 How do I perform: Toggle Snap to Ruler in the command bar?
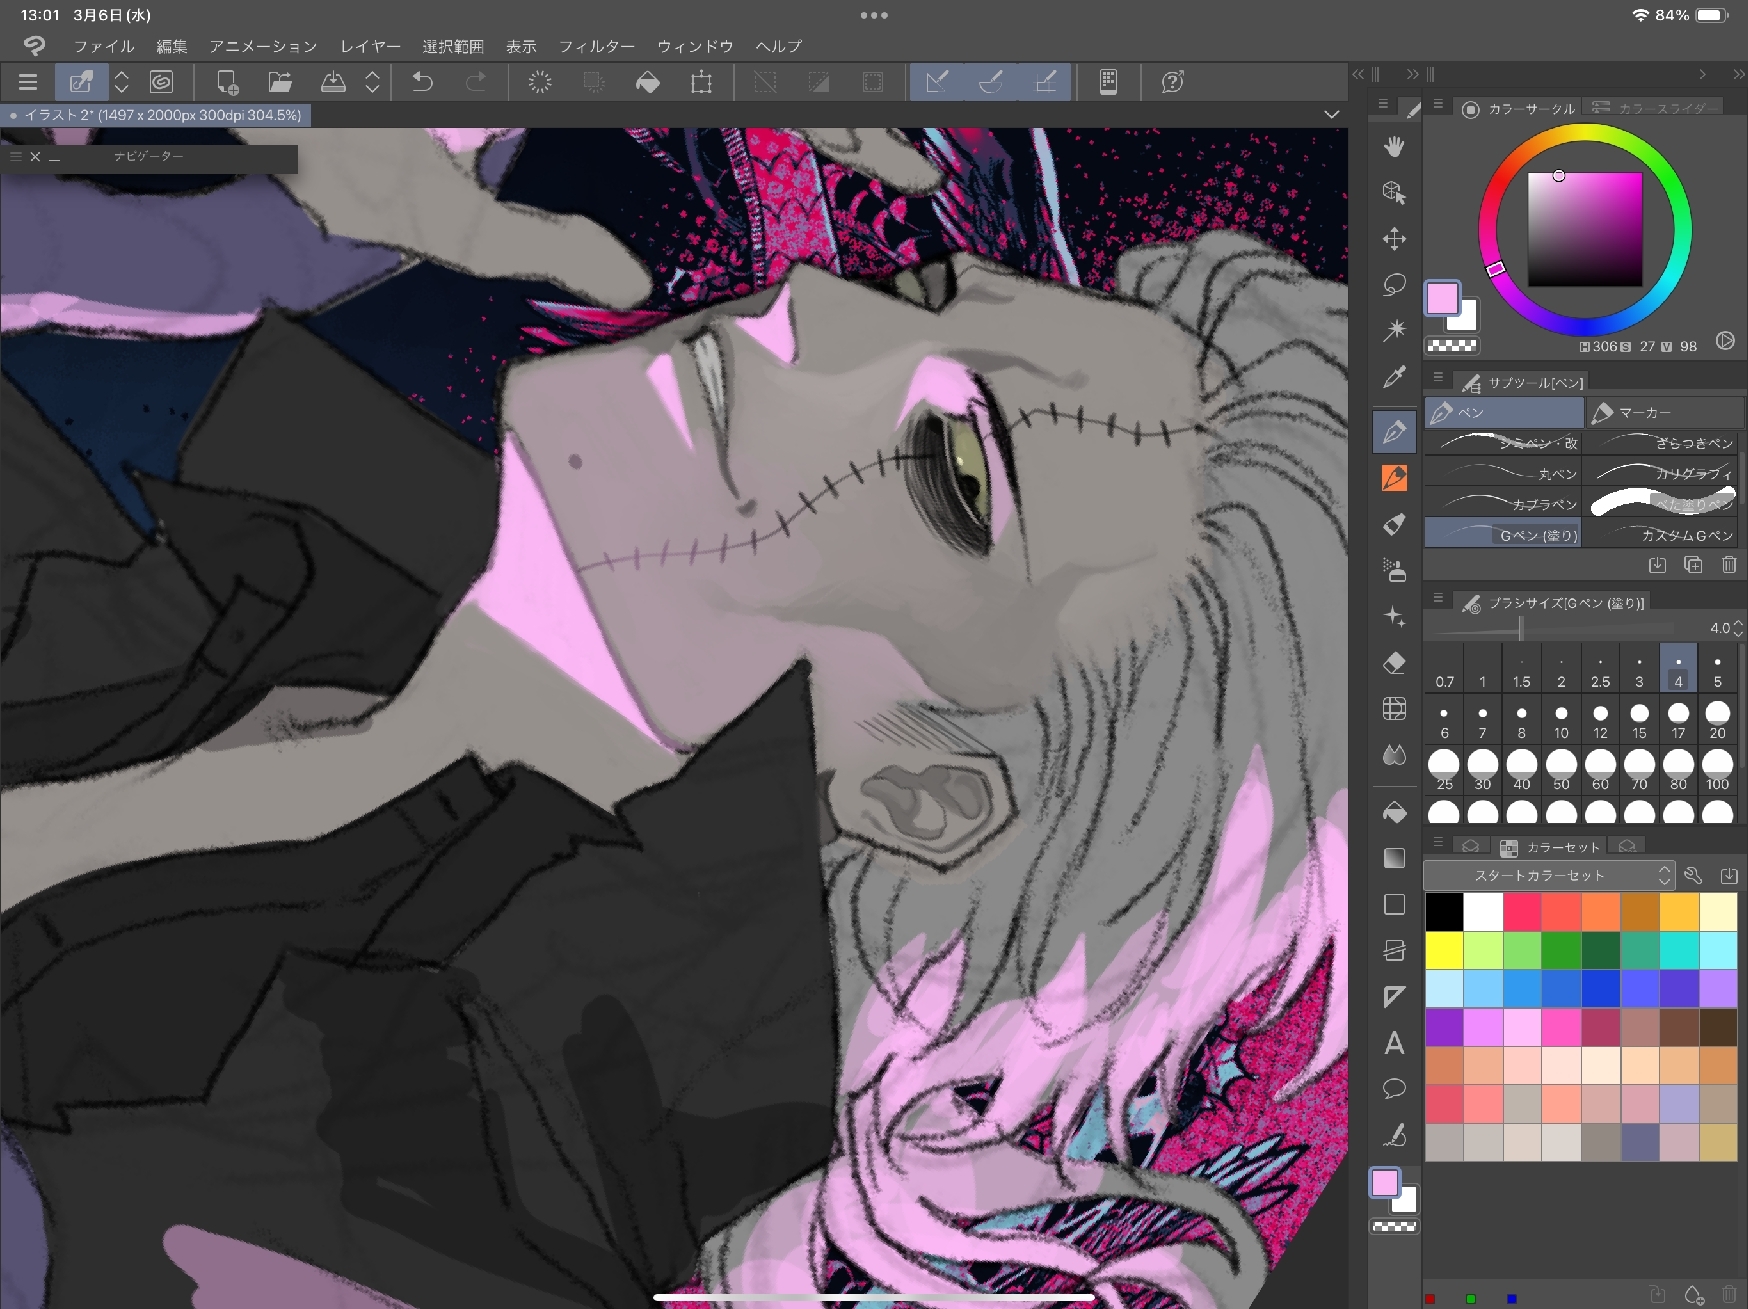[x=937, y=82]
